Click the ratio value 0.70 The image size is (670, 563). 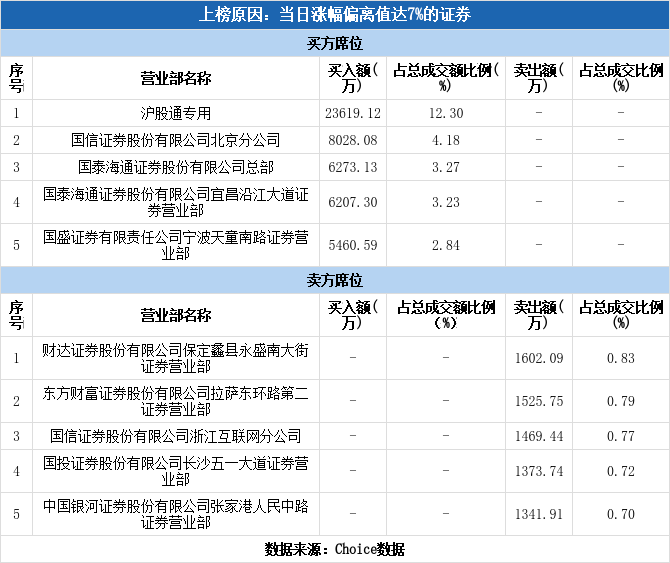621,514
